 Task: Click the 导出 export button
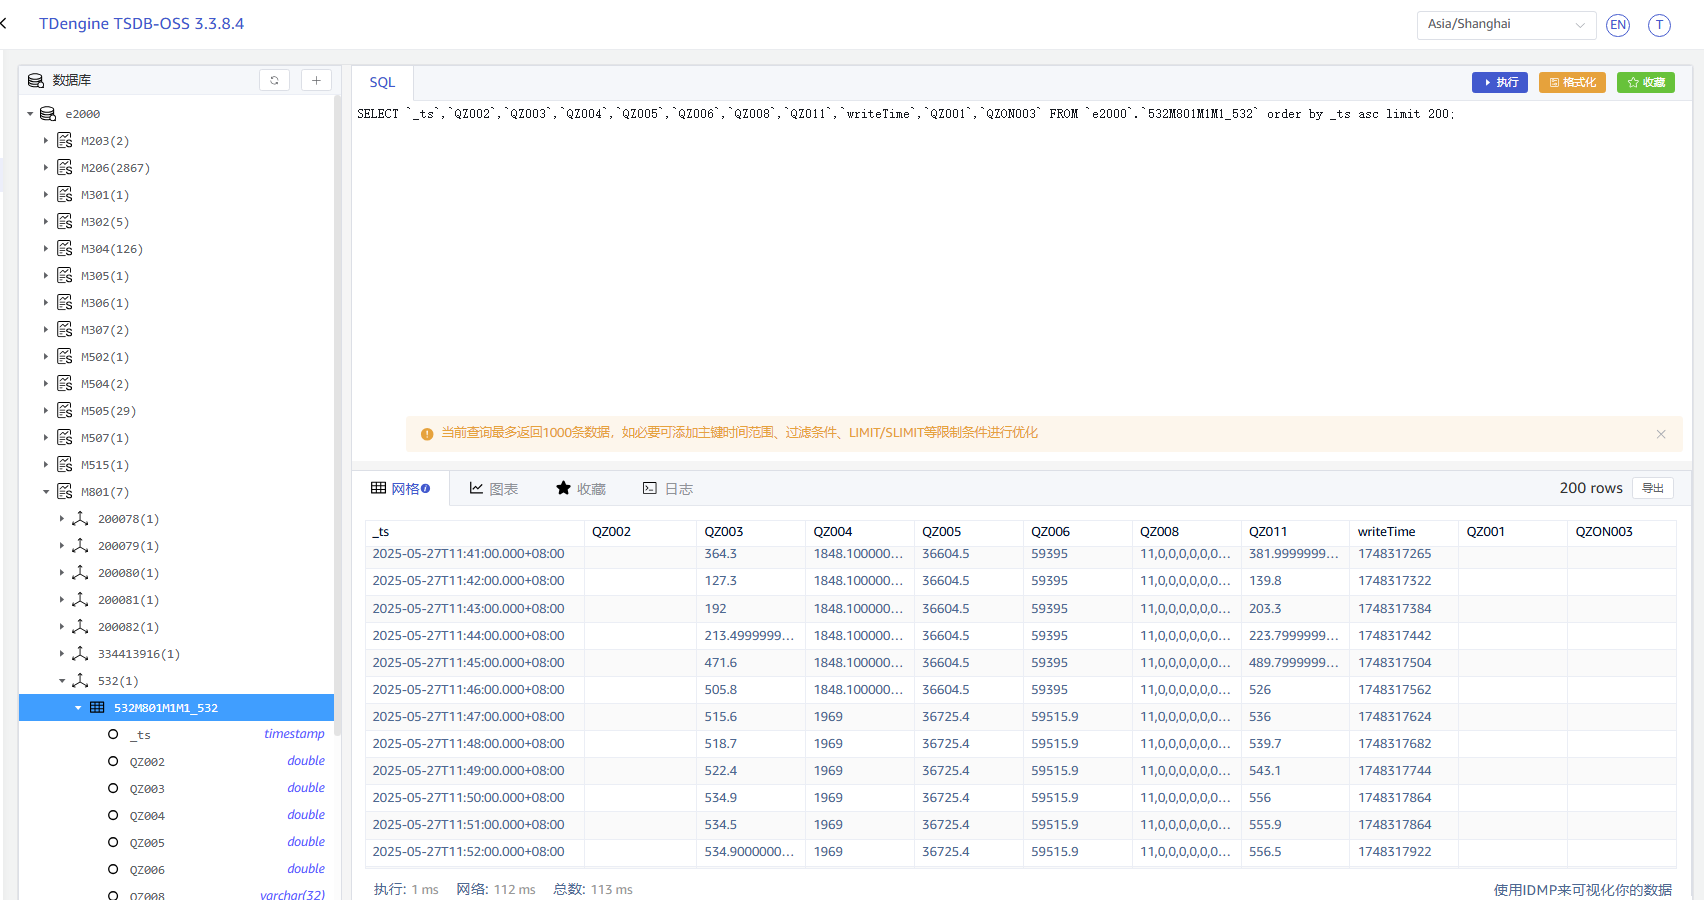point(1652,488)
